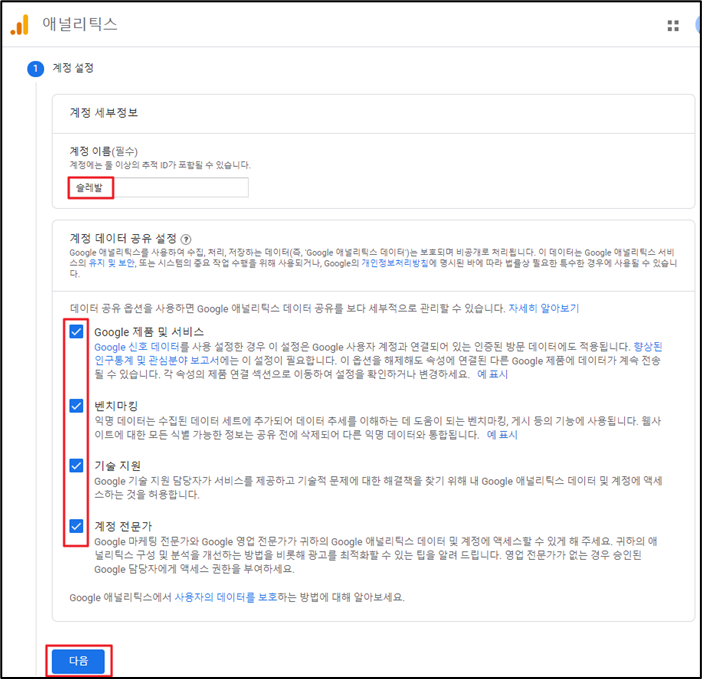Open the Google apps grid icon

click(673, 26)
